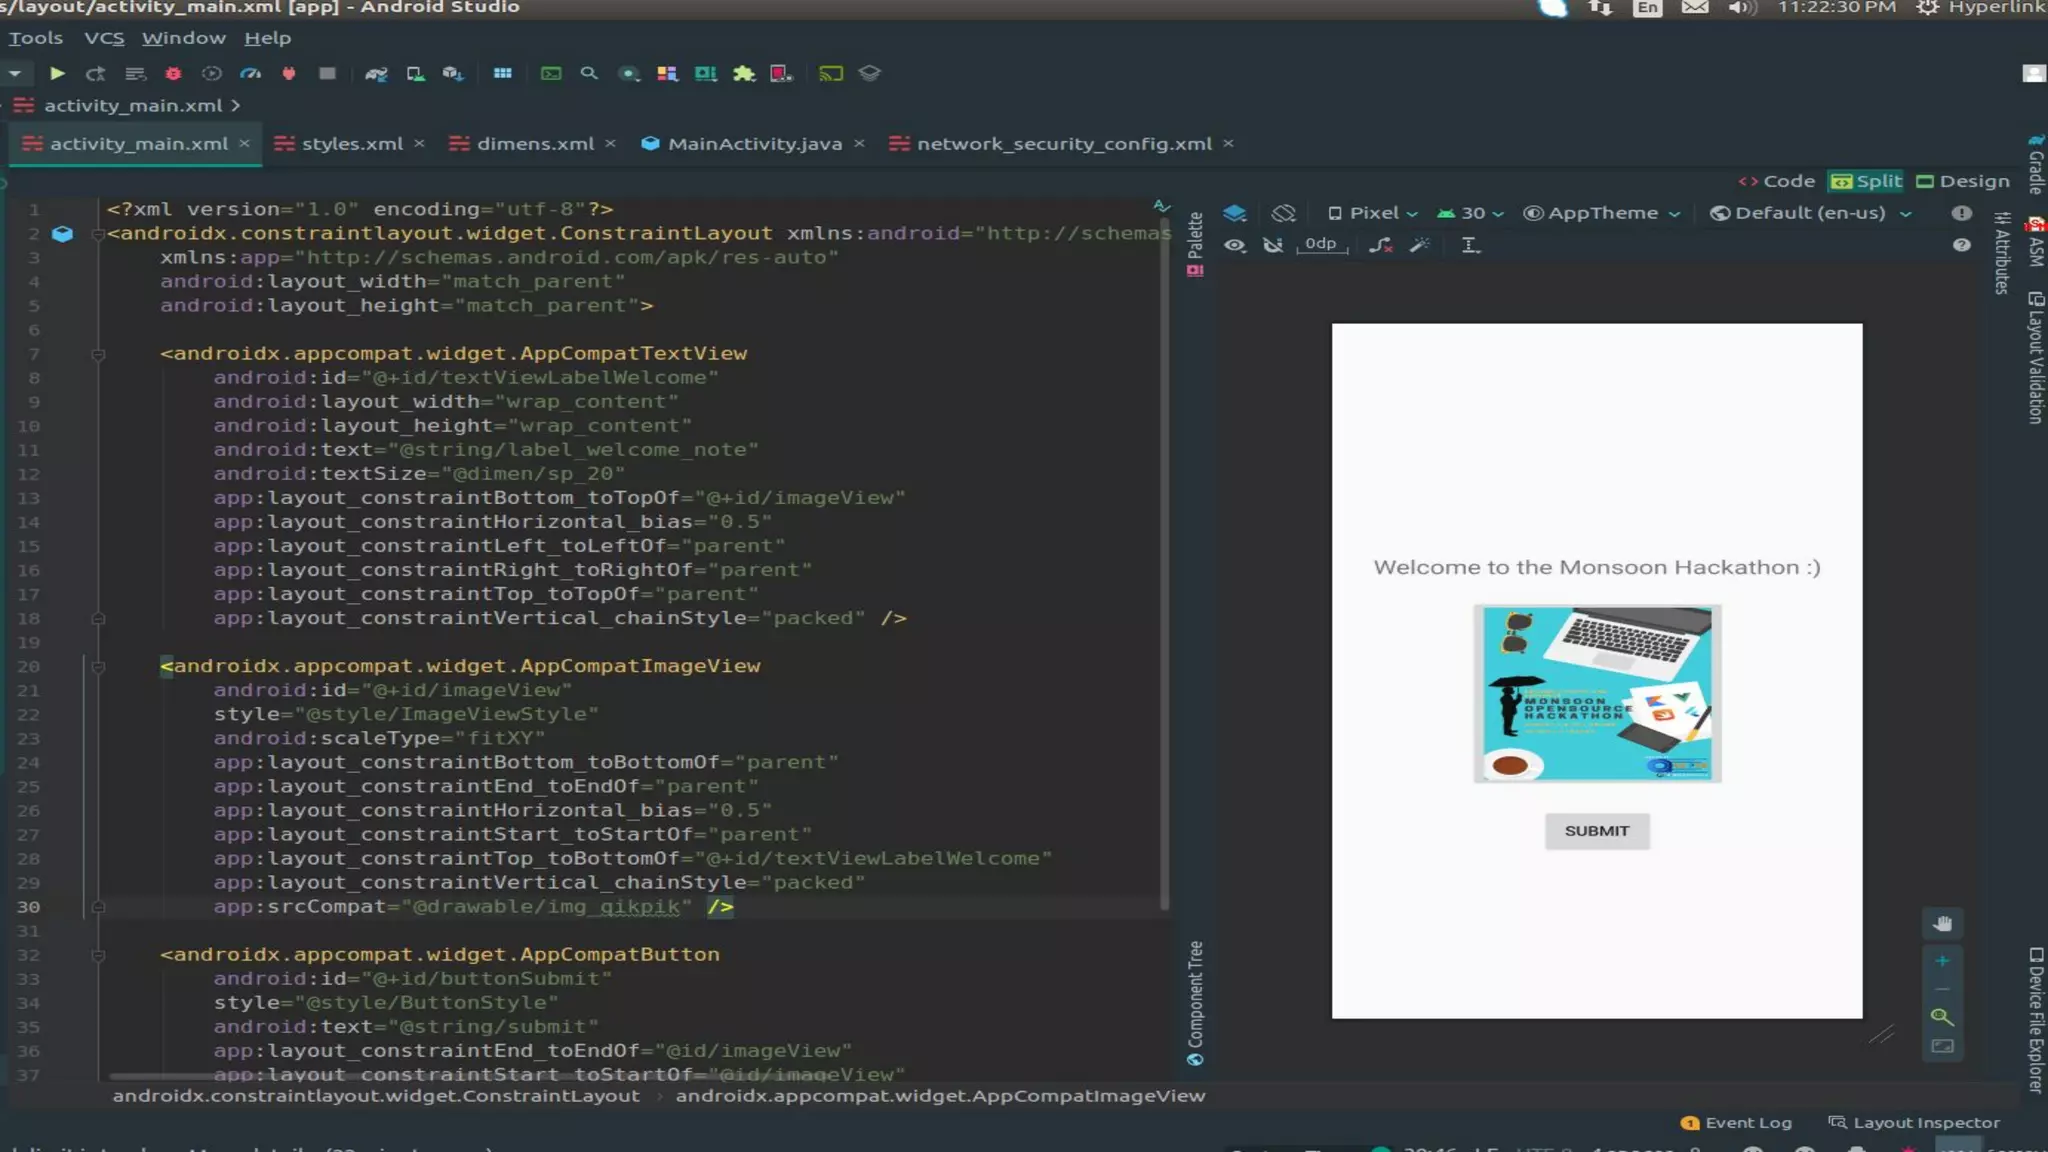Click the green Run app button
This screenshot has height=1152, width=2048.
(x=57, y=73)
